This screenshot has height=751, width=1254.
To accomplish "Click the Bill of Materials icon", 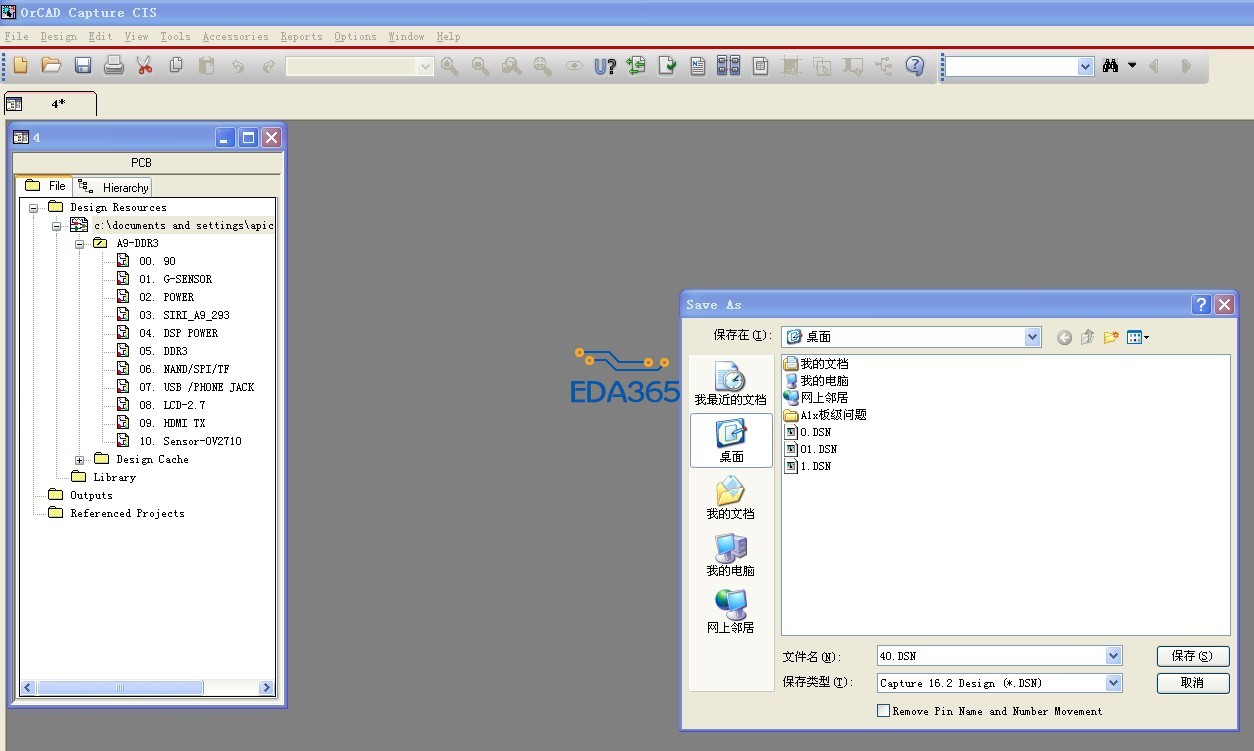I will (x=760, y=66).
